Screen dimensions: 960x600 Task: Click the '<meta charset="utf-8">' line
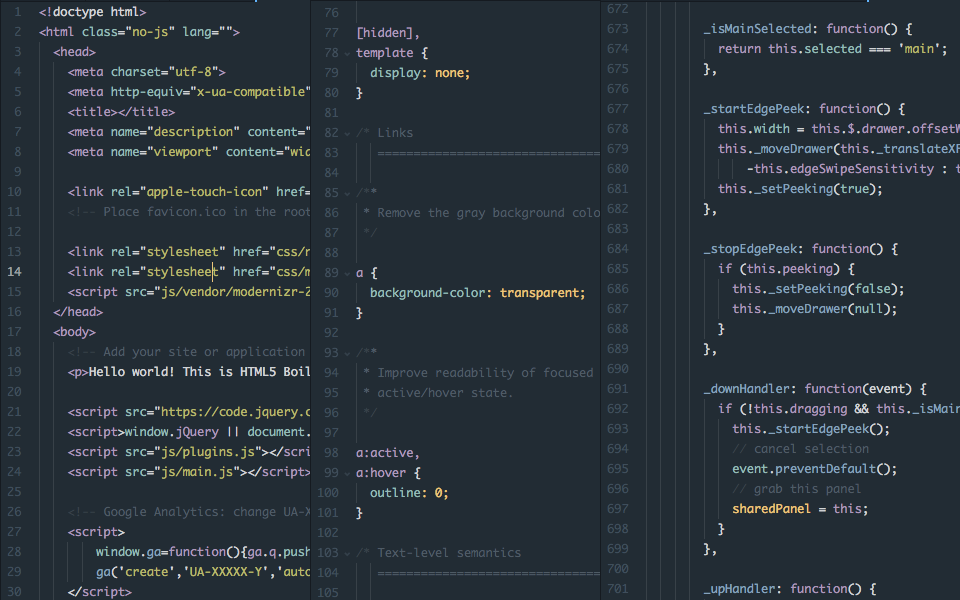point(146,72)
